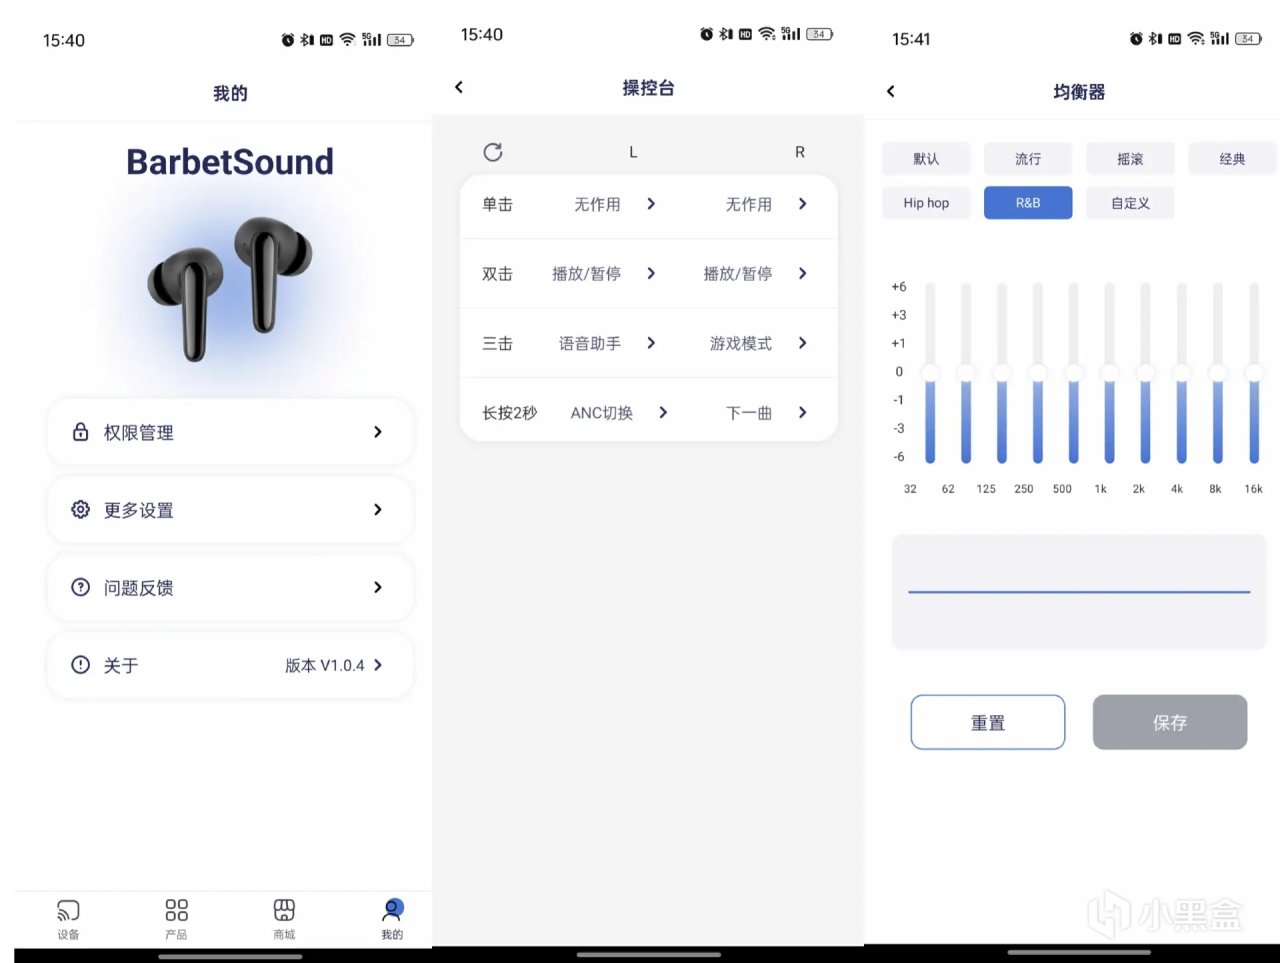
Task: Open 问题反馈 chevron arrow
Action: 378,587
